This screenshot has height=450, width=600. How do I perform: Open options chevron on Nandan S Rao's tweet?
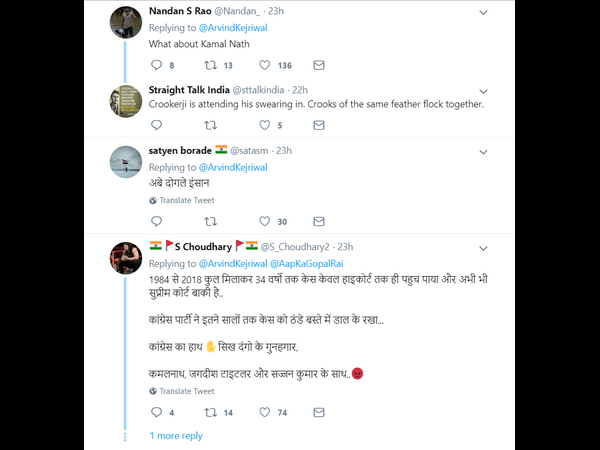(x=484, y=12)
